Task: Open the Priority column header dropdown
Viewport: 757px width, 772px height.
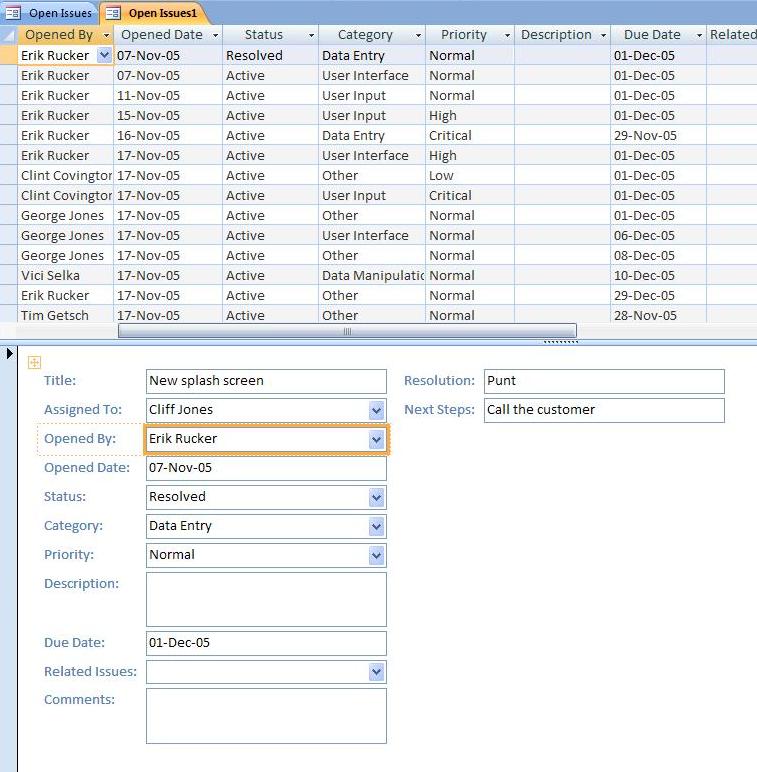Action: 507,35
